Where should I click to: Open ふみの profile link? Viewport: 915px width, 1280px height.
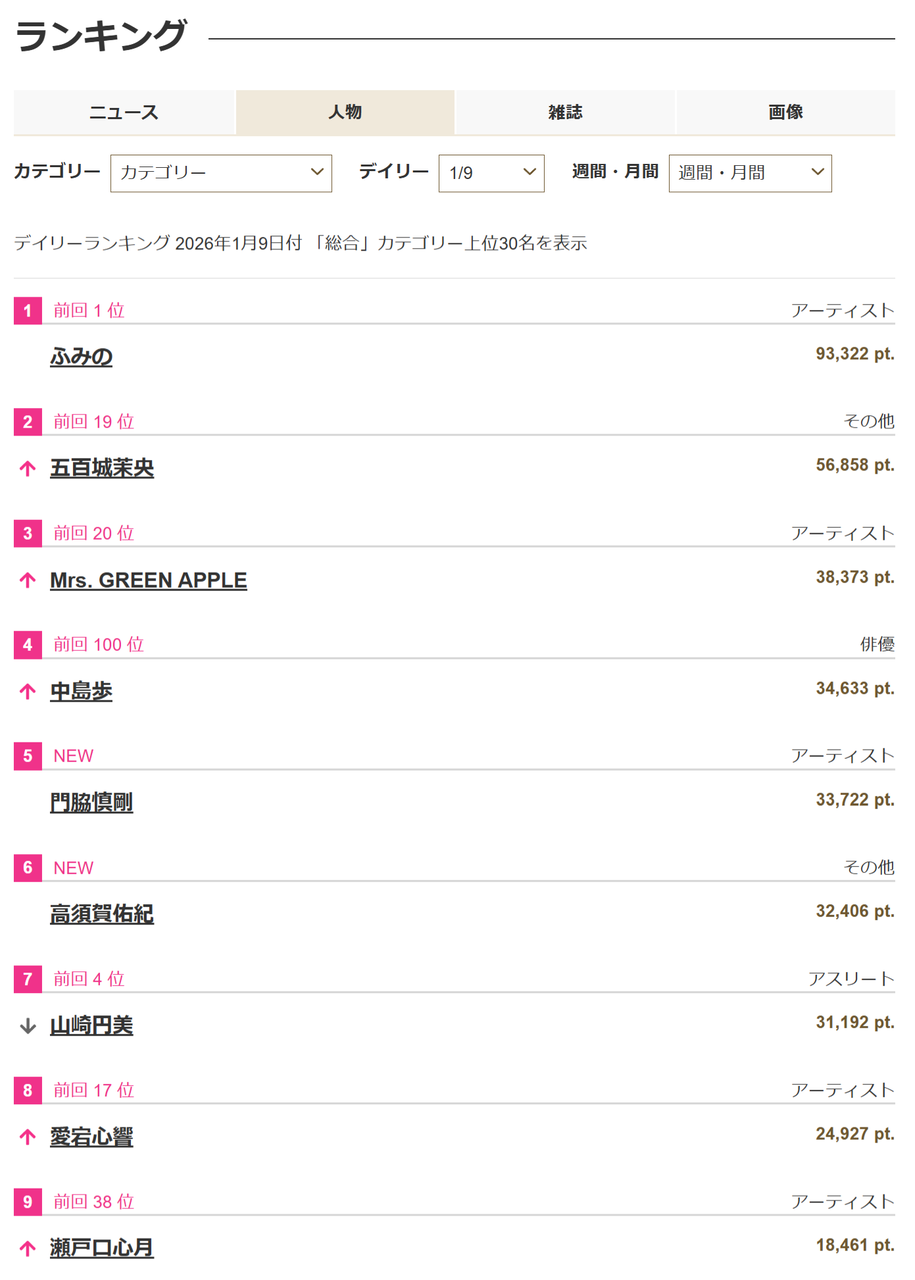click(81, 357)
